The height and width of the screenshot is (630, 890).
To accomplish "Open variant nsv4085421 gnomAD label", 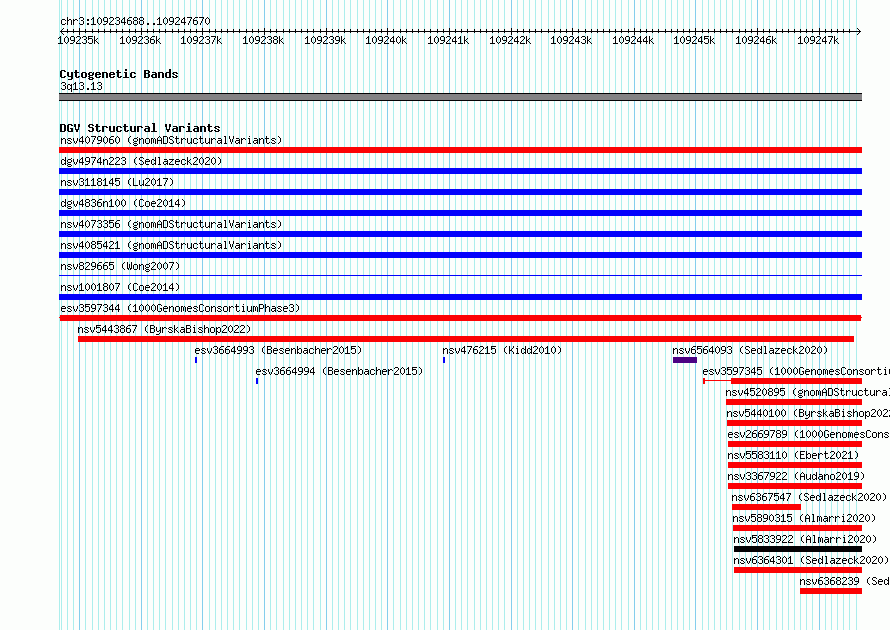I will (171, 245).
